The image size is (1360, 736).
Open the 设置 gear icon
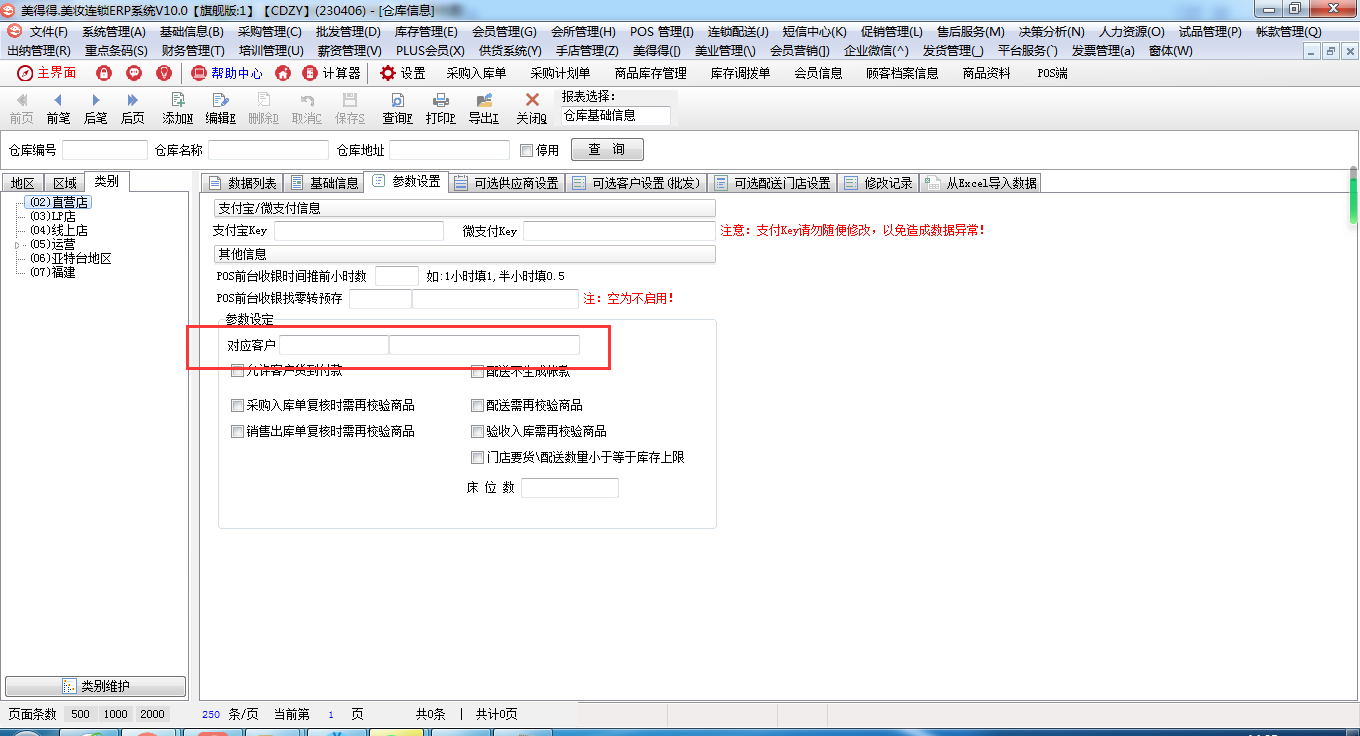click(388, 73)
